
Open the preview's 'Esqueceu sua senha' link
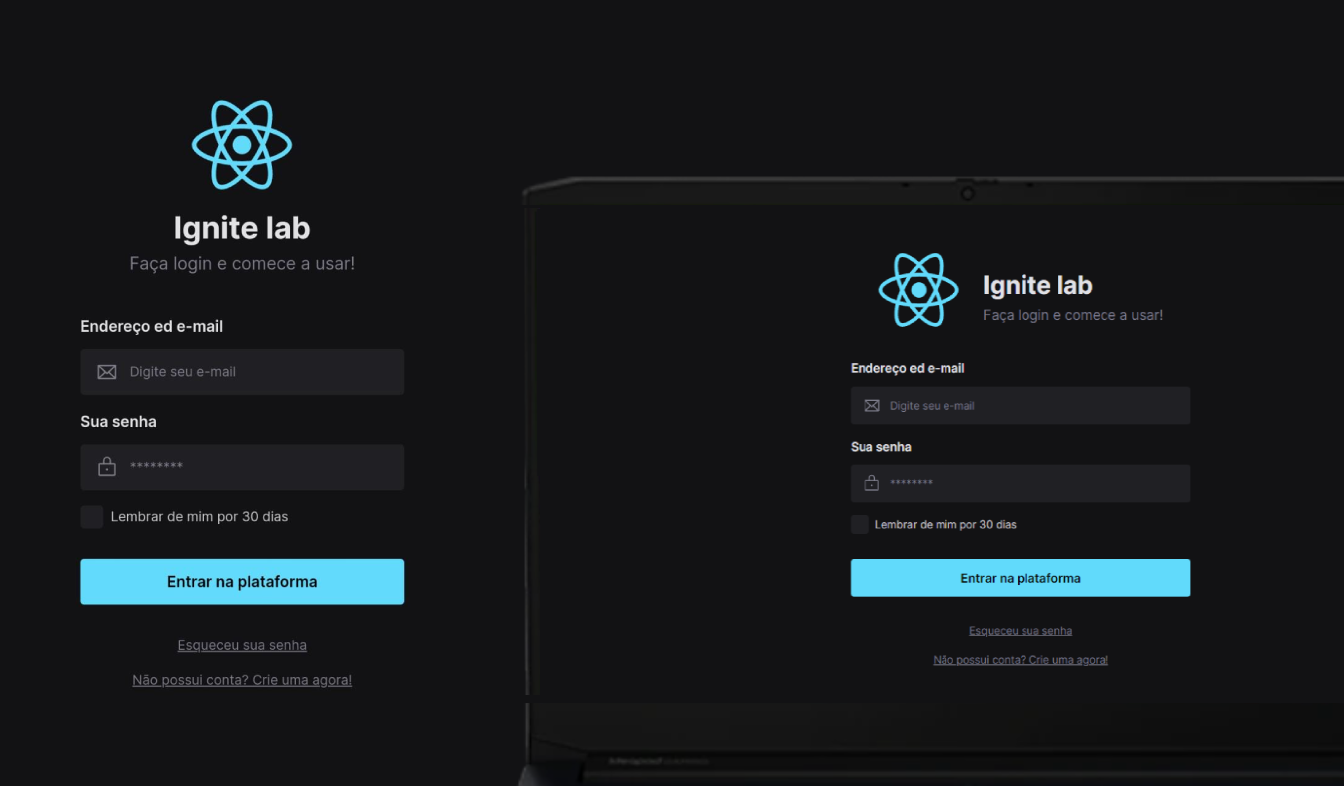[x=1020, y=630]
